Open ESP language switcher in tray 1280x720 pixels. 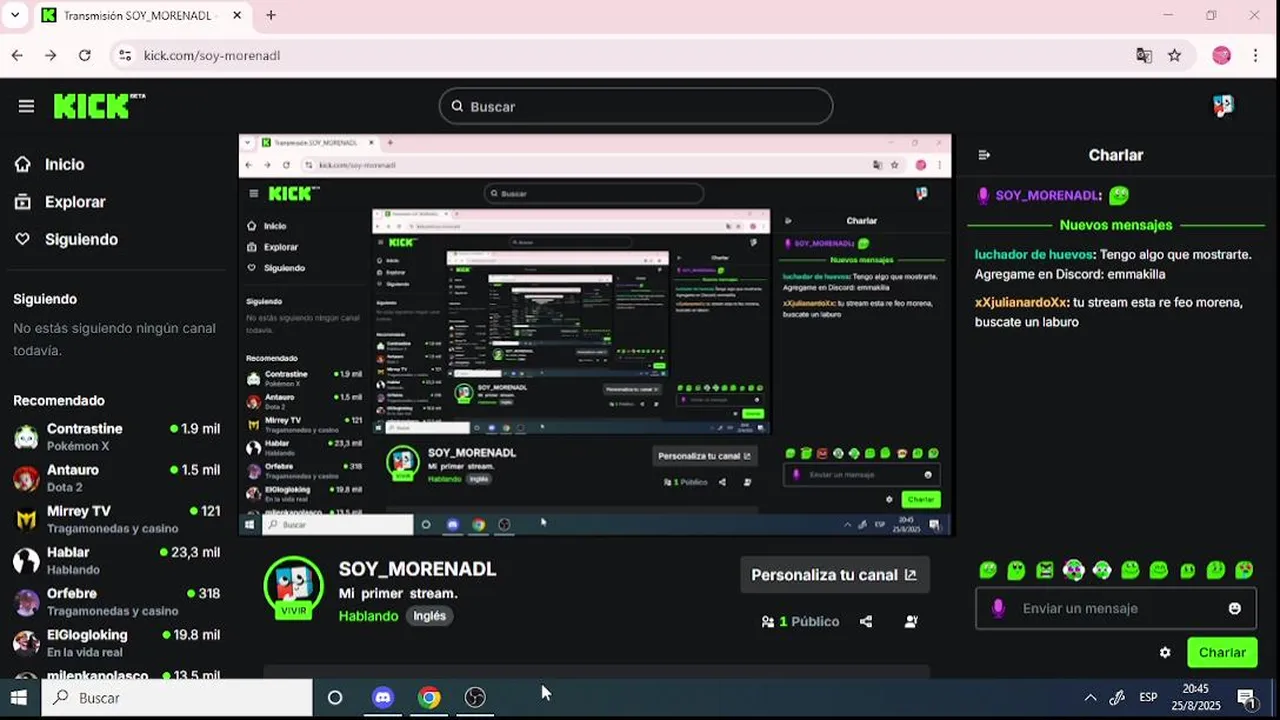point(1148,697)
